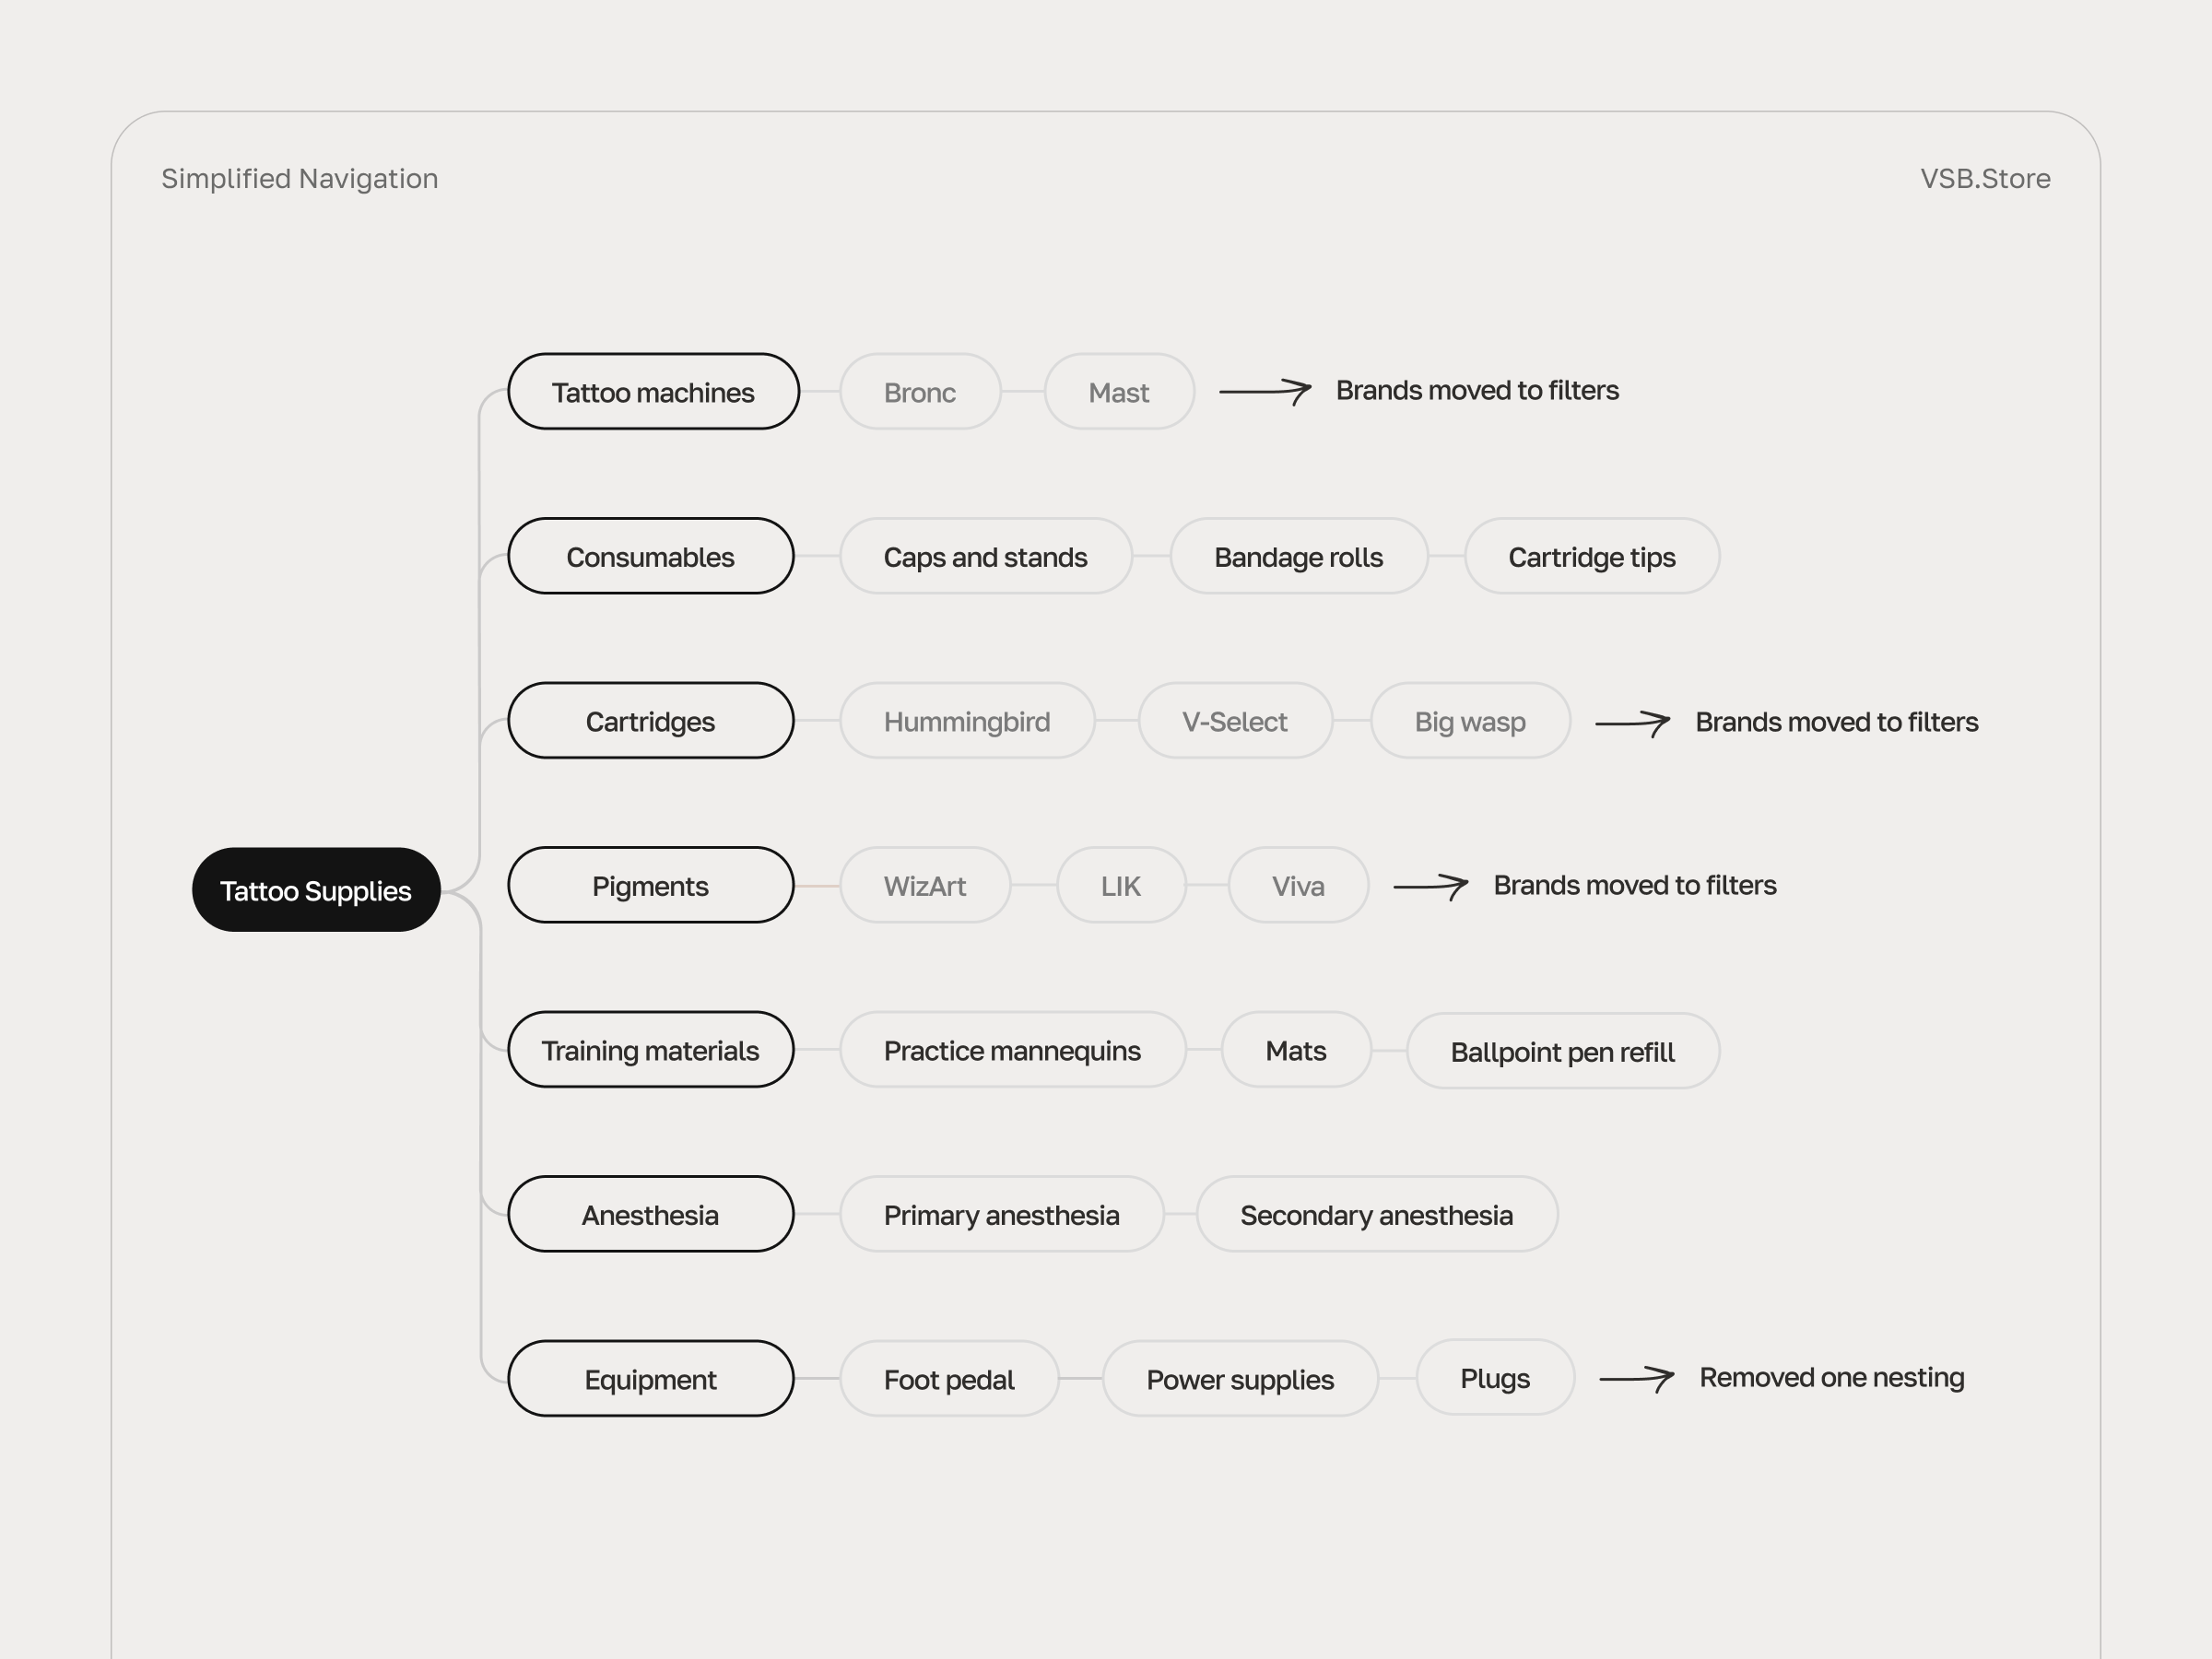Select the Tattoo machines category
2212x1659 pixels.
click(x=653, y=392)
